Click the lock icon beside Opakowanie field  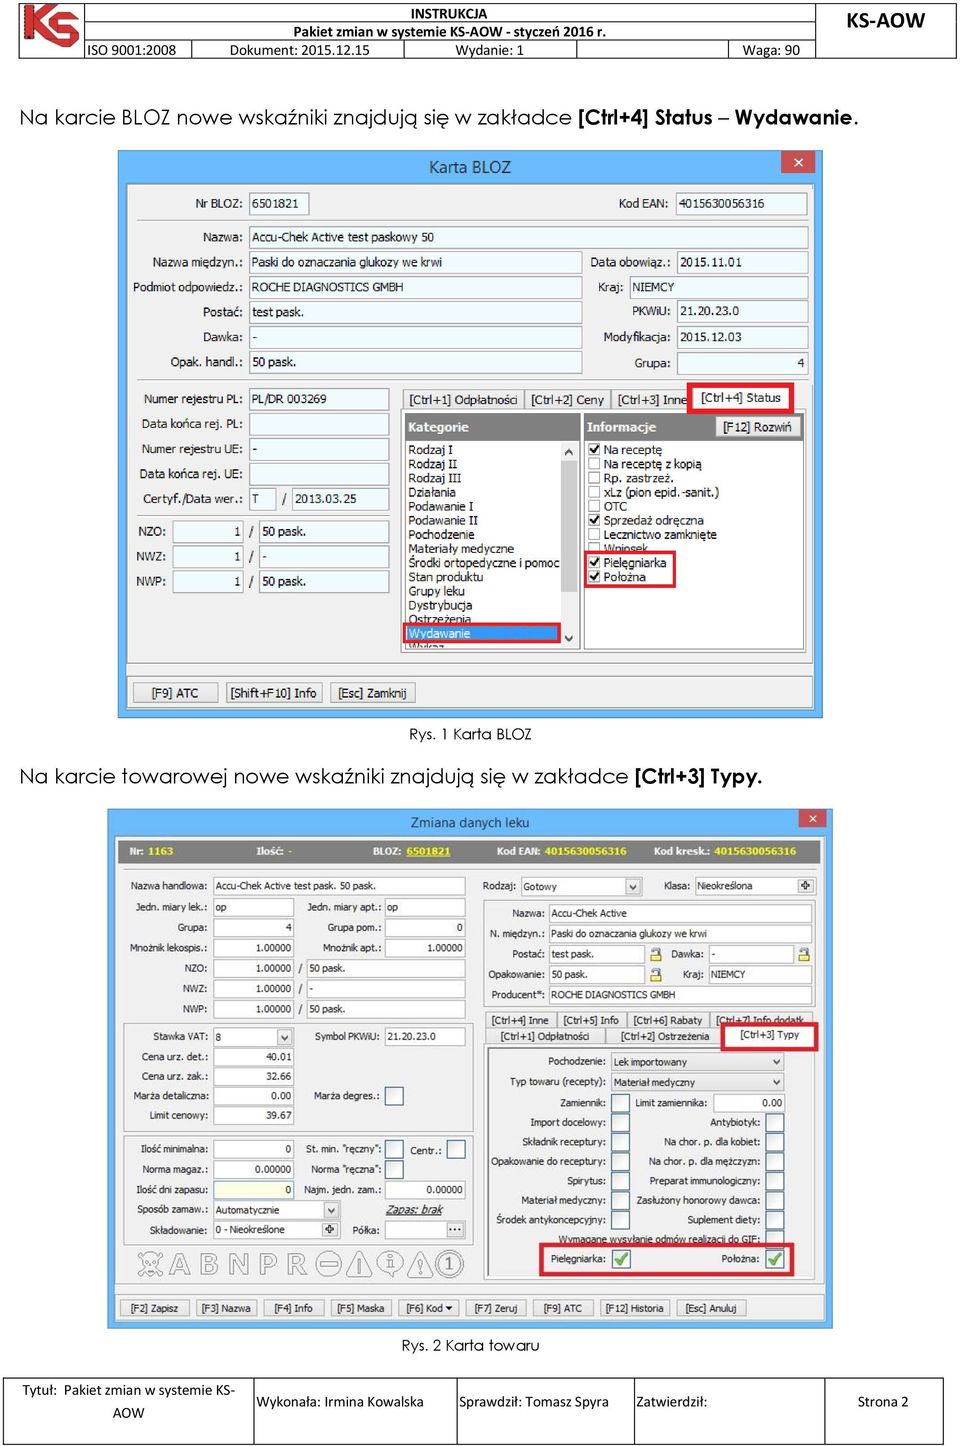[x=656, y=974]
